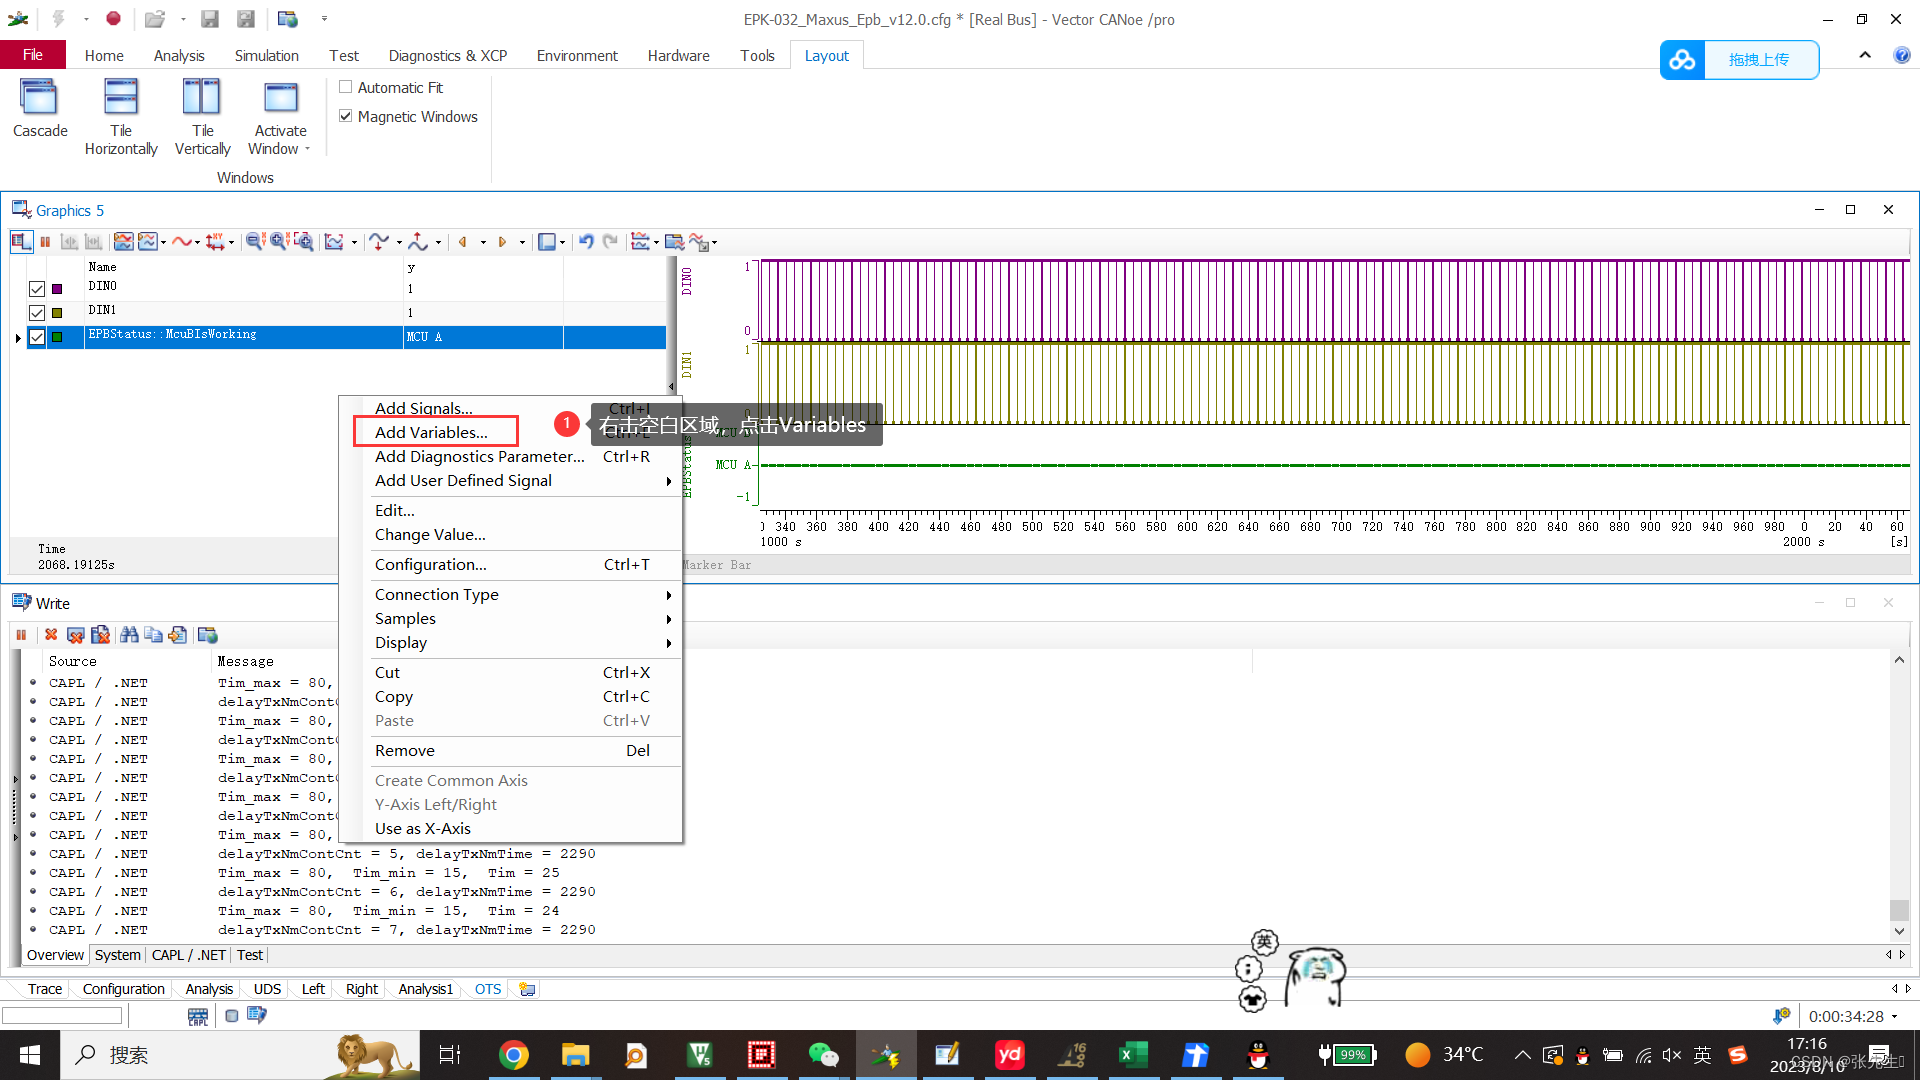Click the red X clear icon in Write toolbar
The image size is (1920, 1080).
tap(51, 635)
